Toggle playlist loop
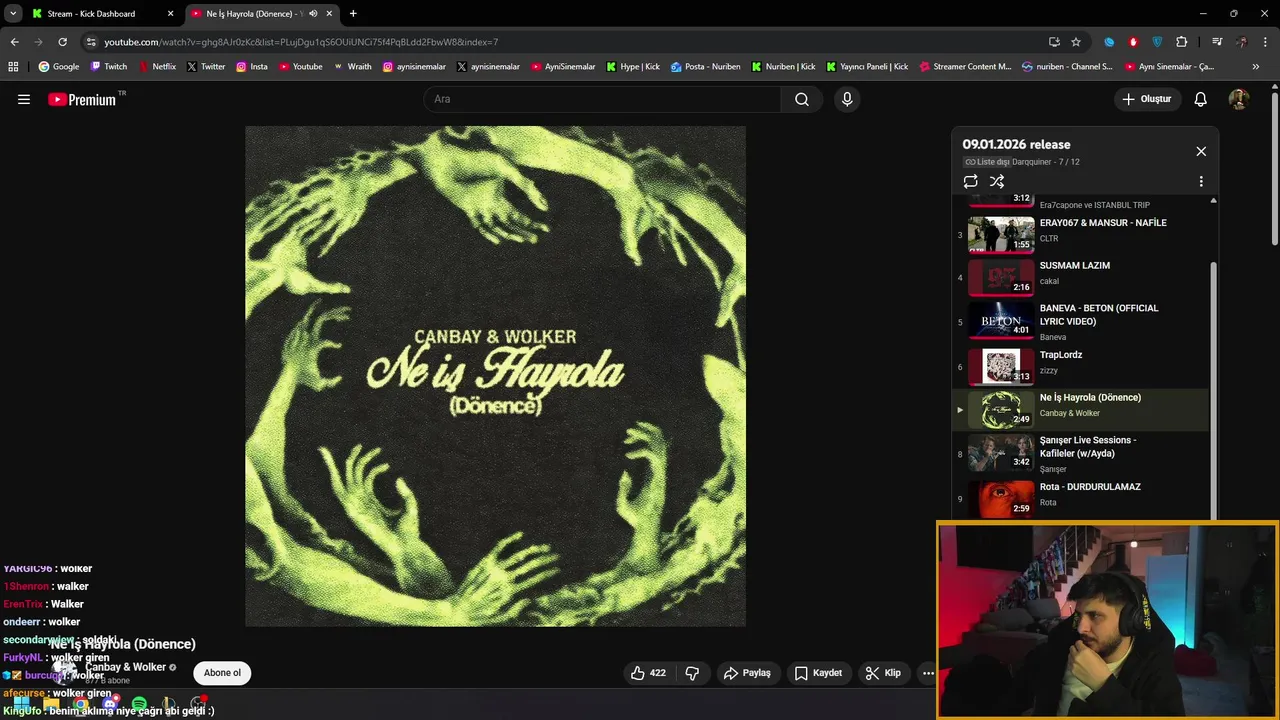Screen dimensions: 1280x720 tap(970, 181)
